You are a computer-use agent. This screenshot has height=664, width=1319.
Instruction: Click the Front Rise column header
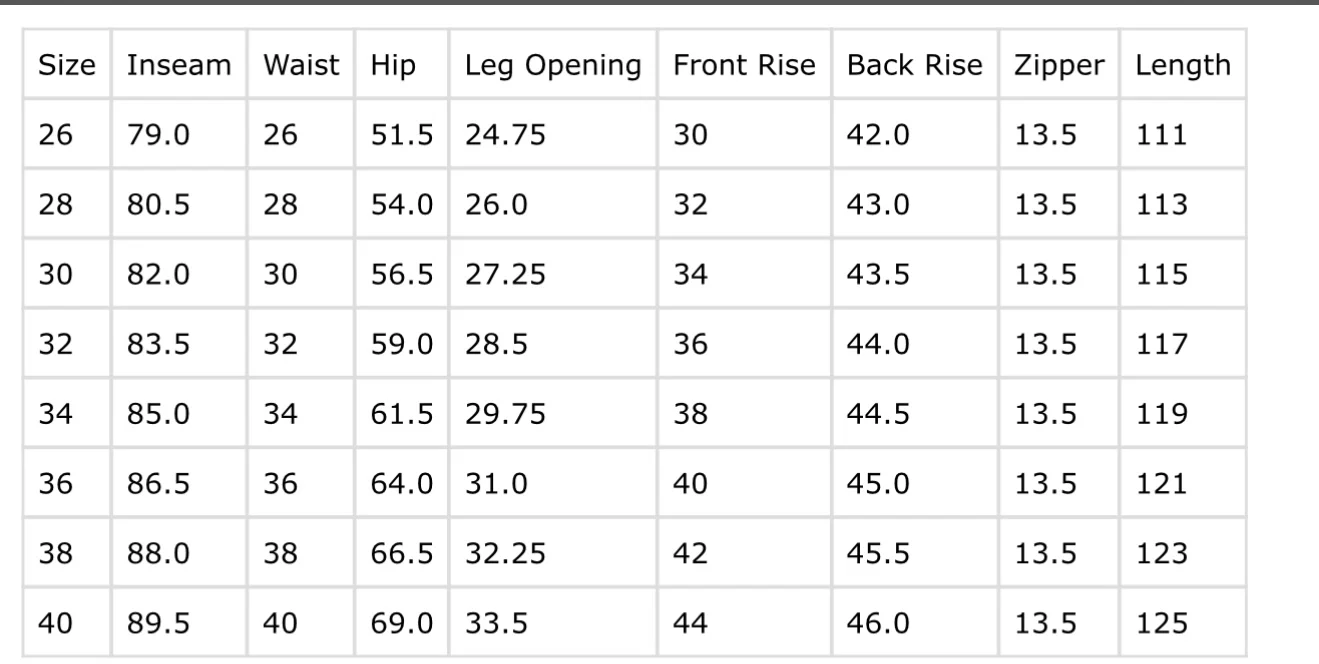coord(744,66)
